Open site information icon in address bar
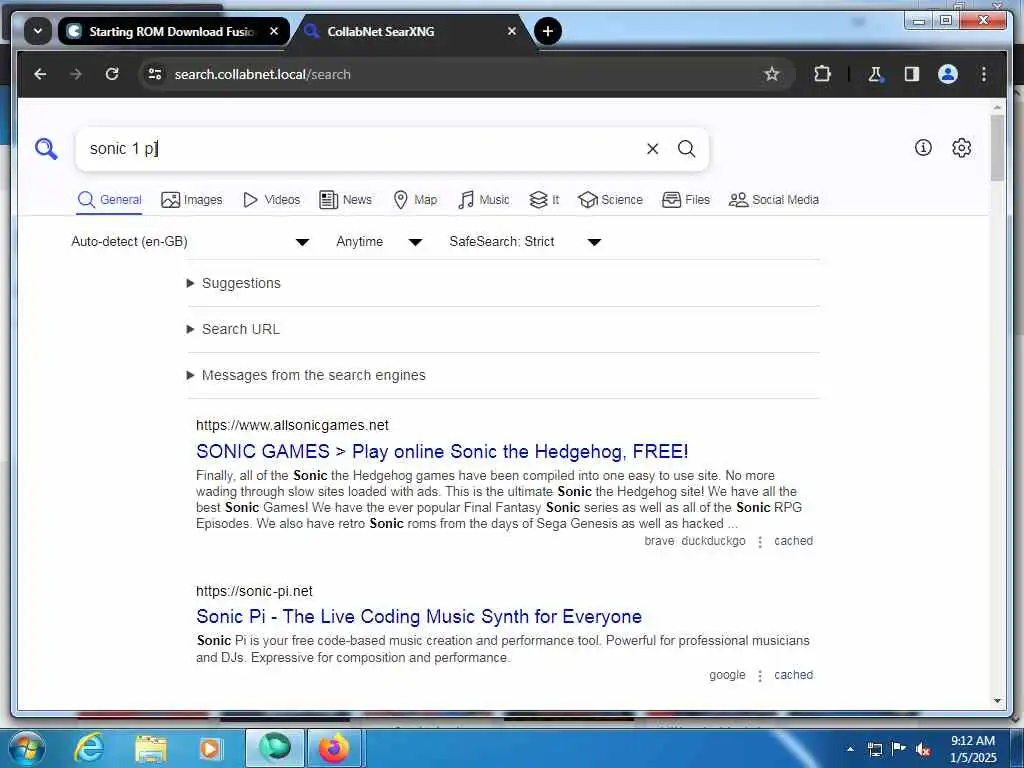 click(155, 74)
